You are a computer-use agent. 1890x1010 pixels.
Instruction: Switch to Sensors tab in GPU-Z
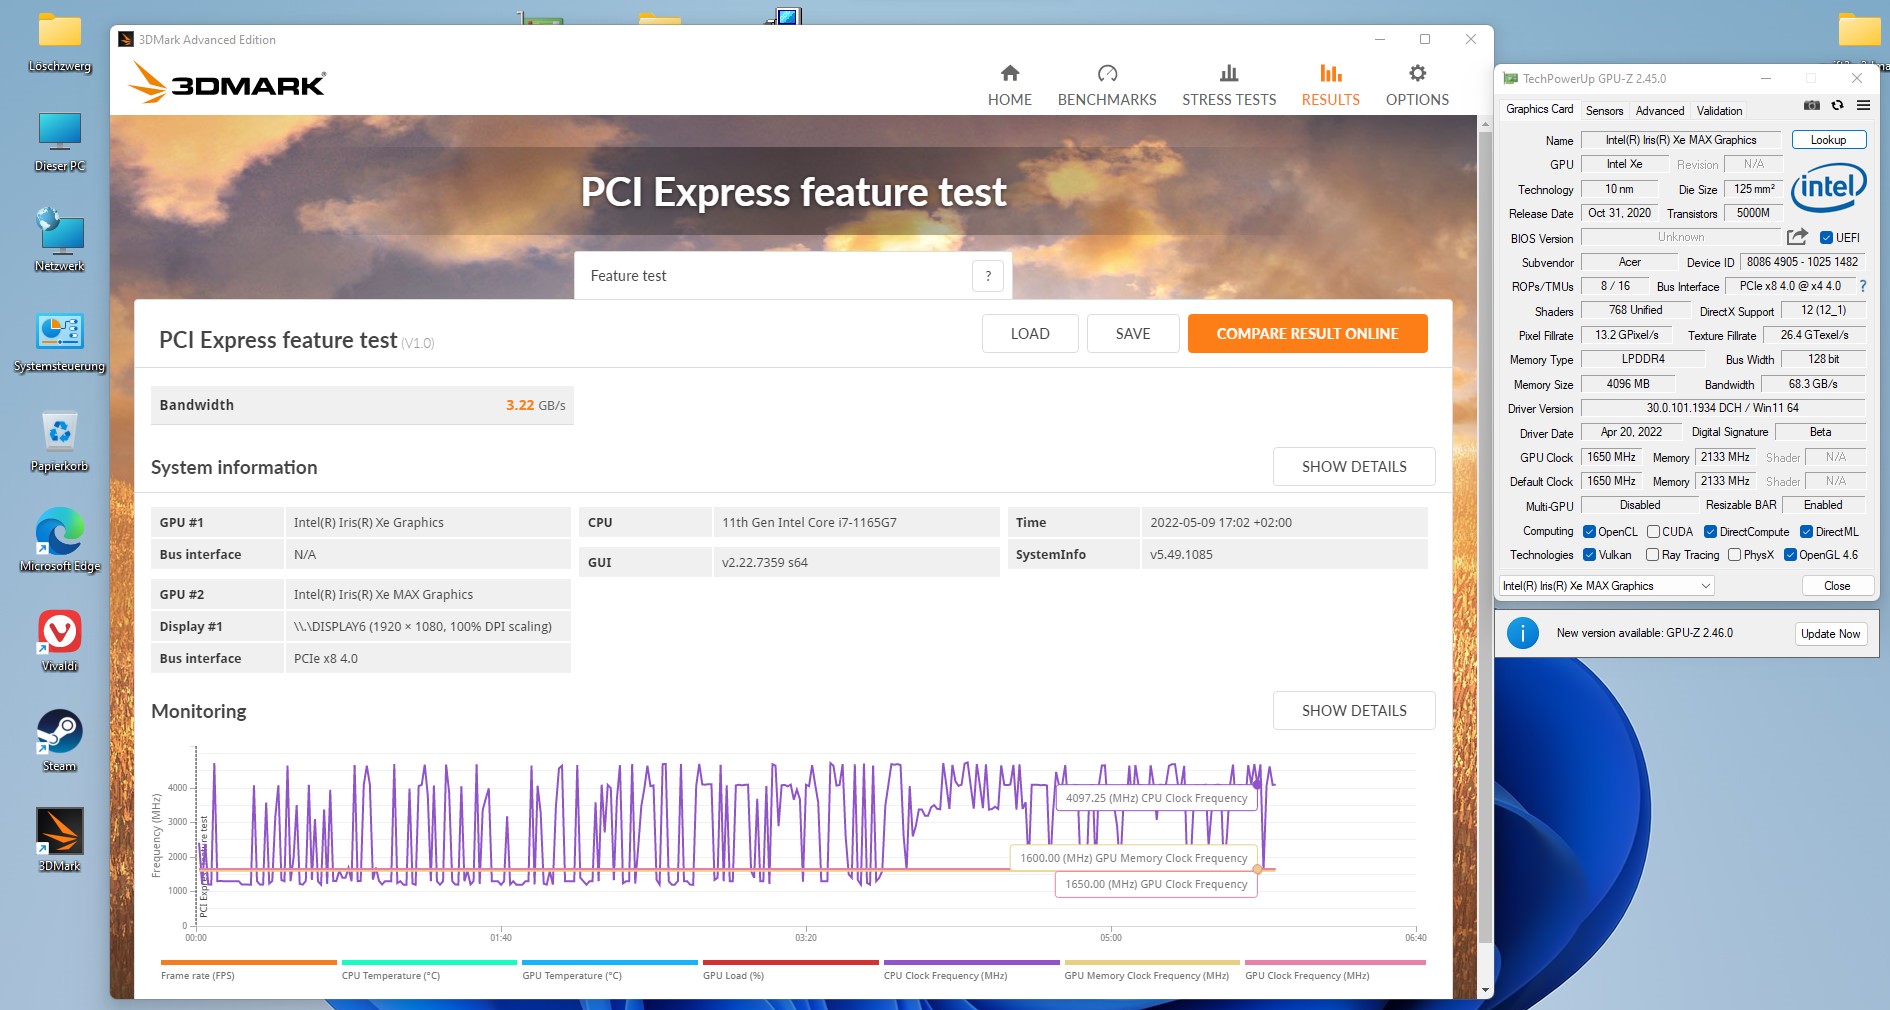click(1604, 111)
